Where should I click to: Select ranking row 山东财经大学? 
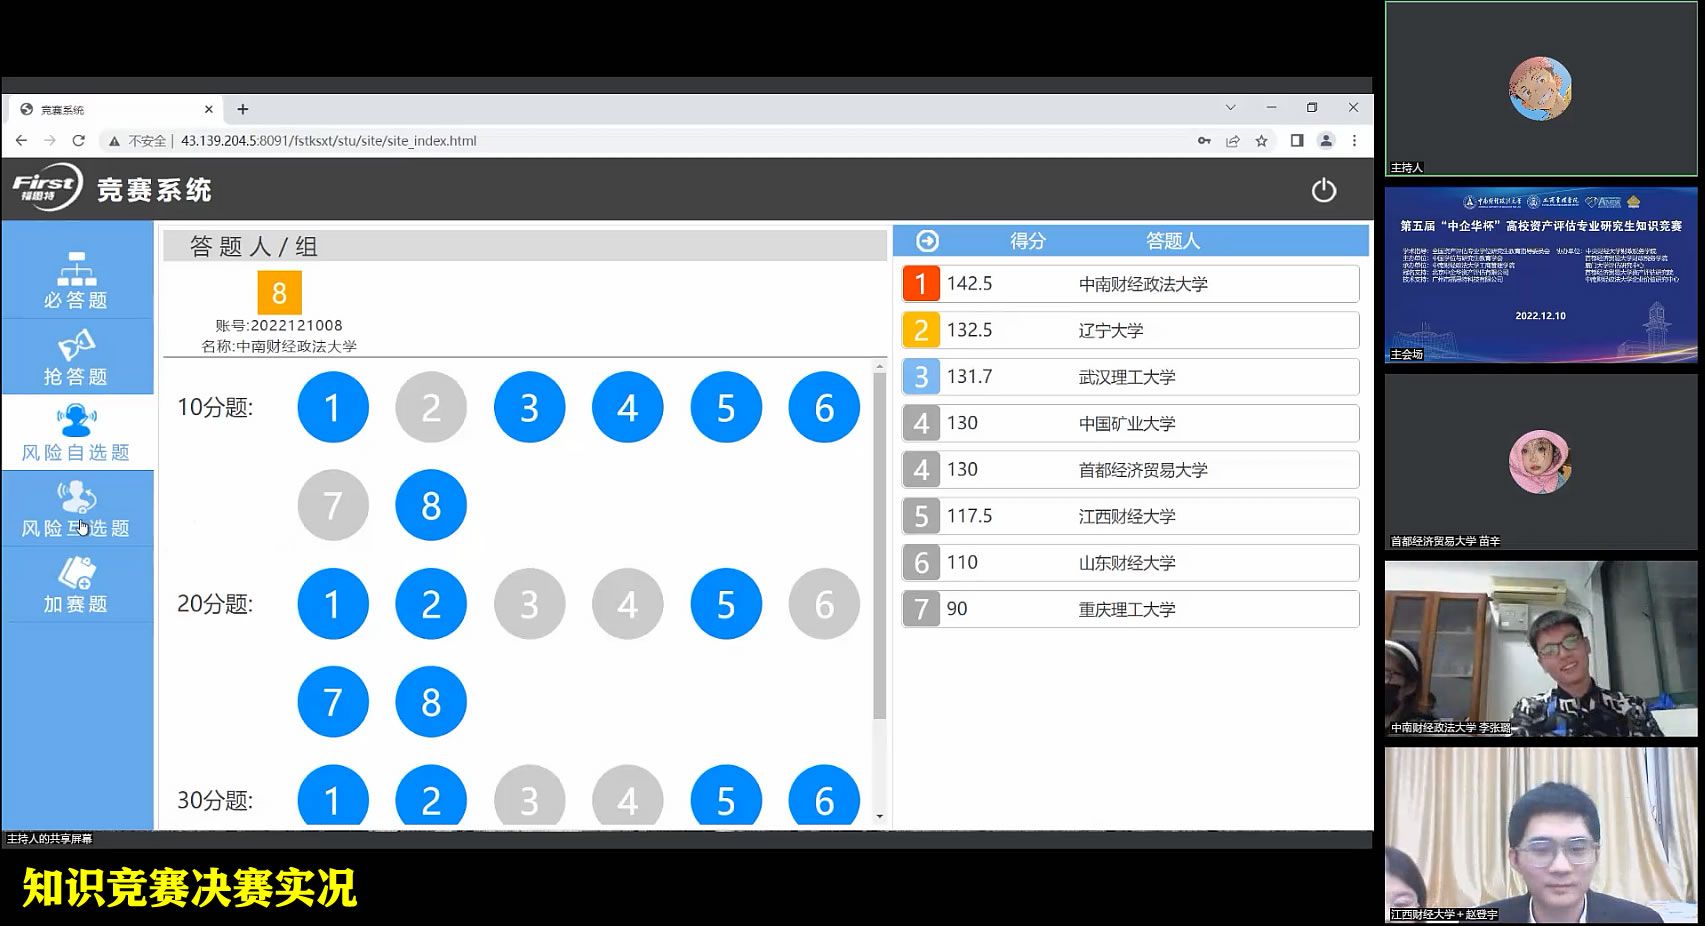[1130, 563]
